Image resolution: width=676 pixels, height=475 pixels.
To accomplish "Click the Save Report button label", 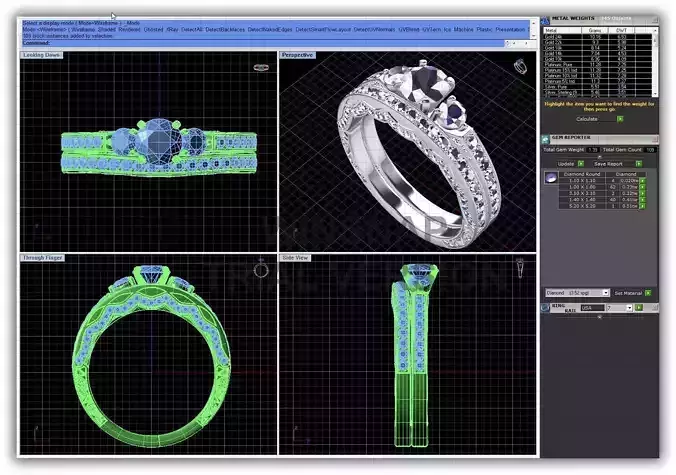I will point(608,164).
